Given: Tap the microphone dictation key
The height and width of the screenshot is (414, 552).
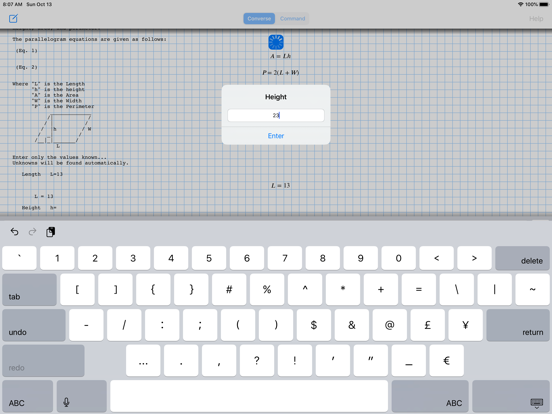Looking at the screenshot, I should [82, 396].
